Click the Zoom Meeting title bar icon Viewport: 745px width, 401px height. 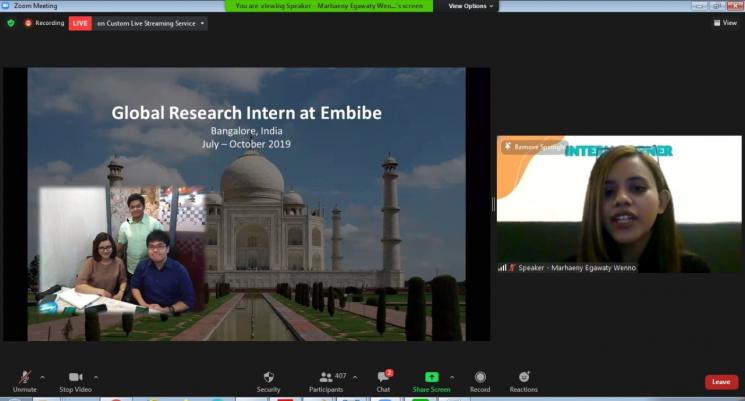pyautogui.click(x=6, y=6)
